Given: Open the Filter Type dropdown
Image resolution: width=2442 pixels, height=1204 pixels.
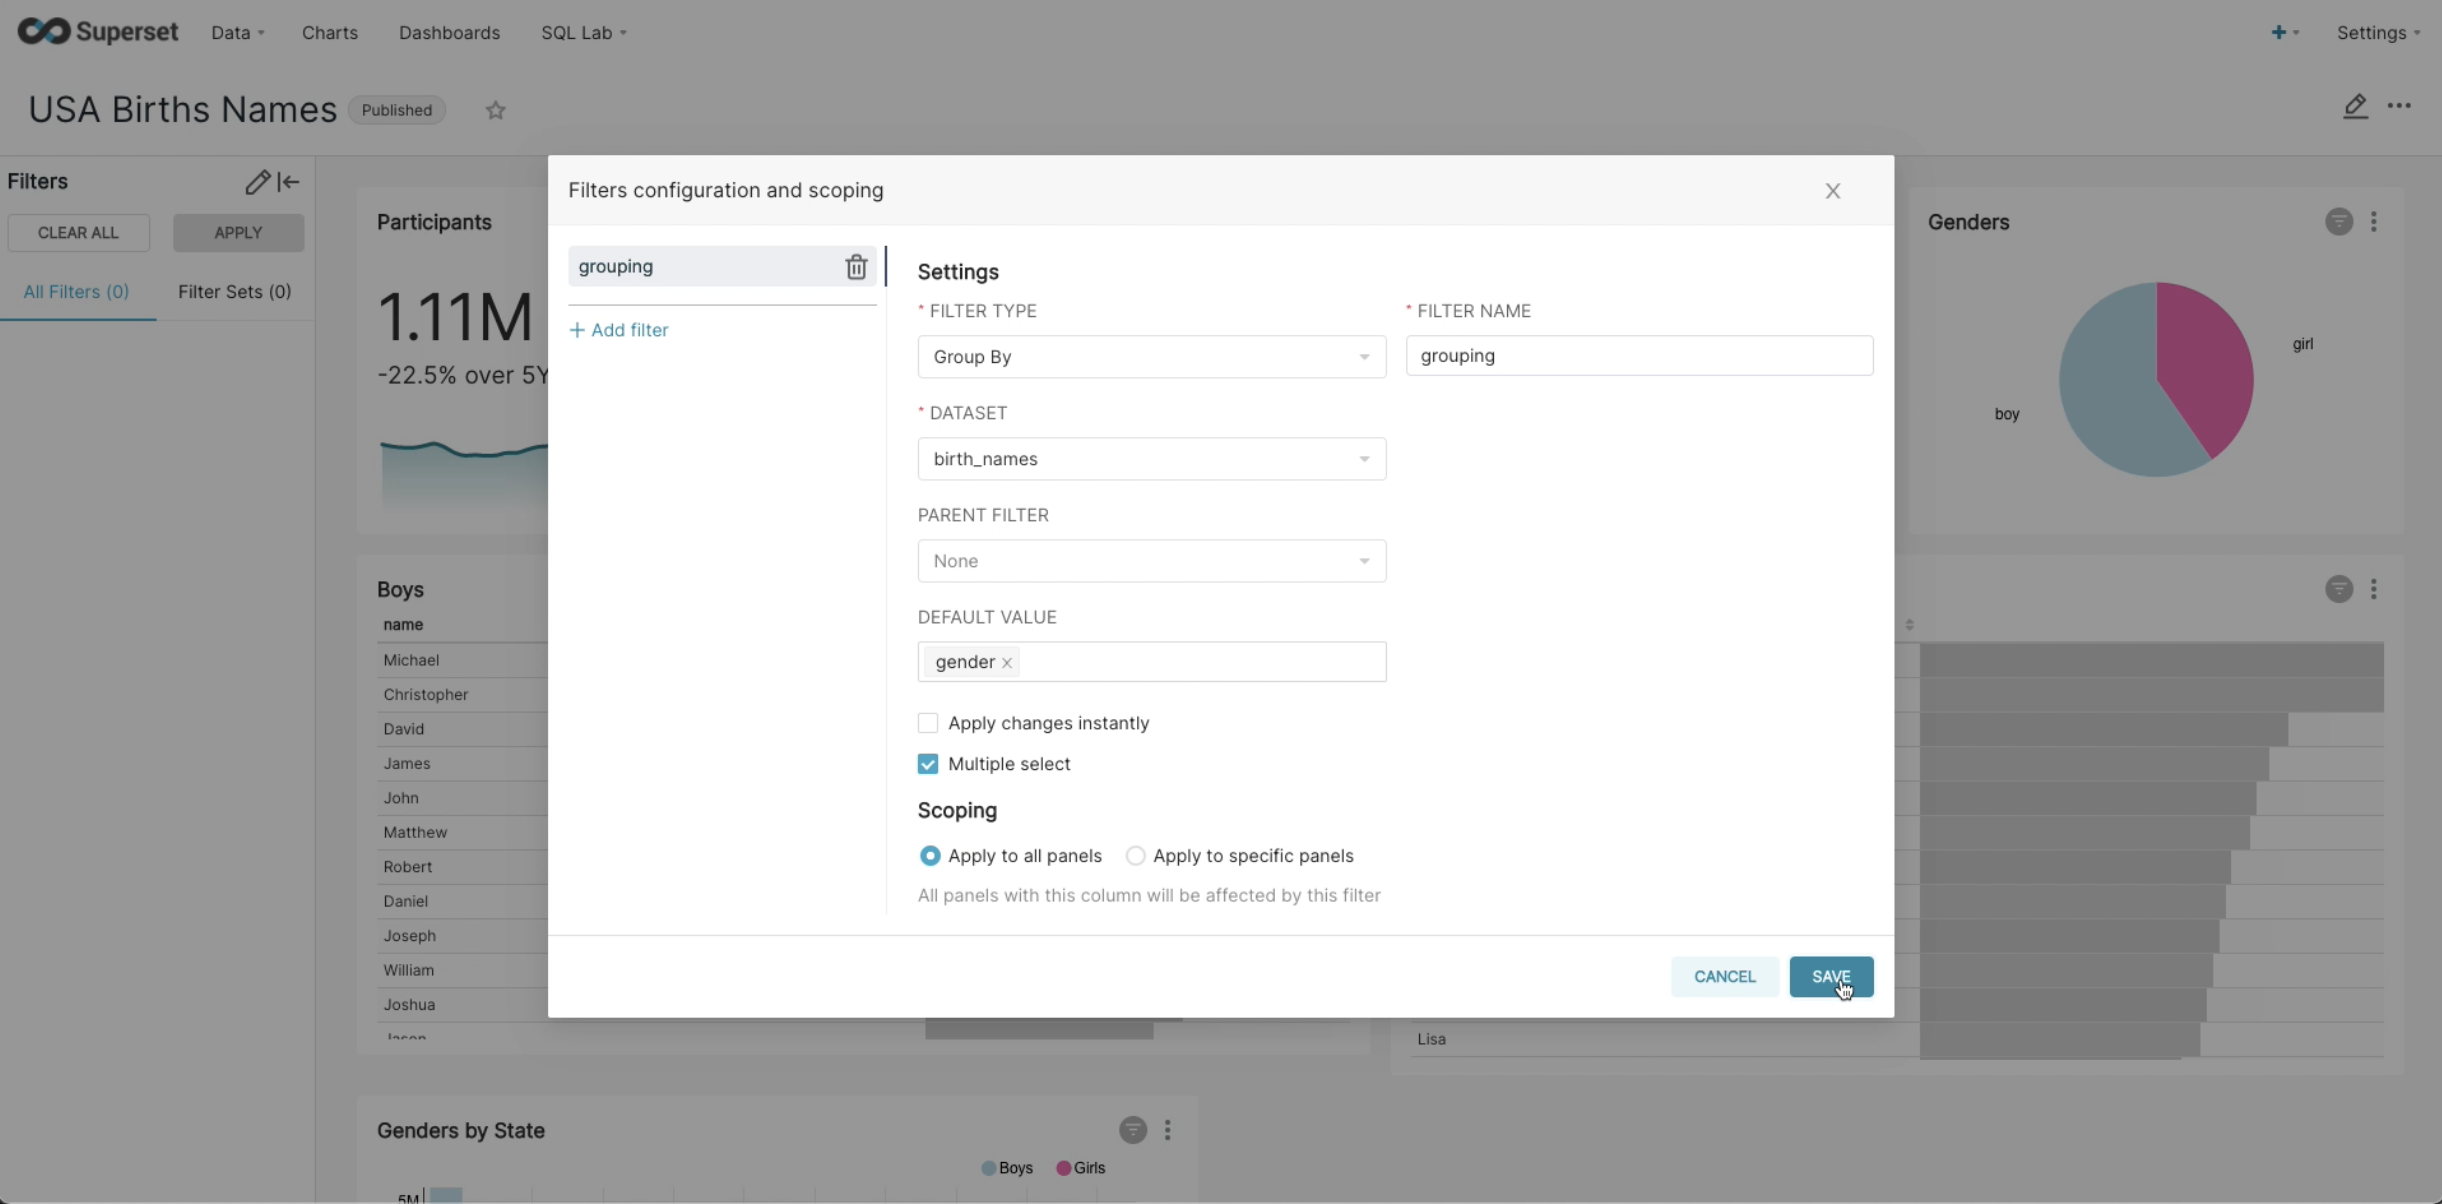Looking at the screenshot, I should pos(1151,357).
